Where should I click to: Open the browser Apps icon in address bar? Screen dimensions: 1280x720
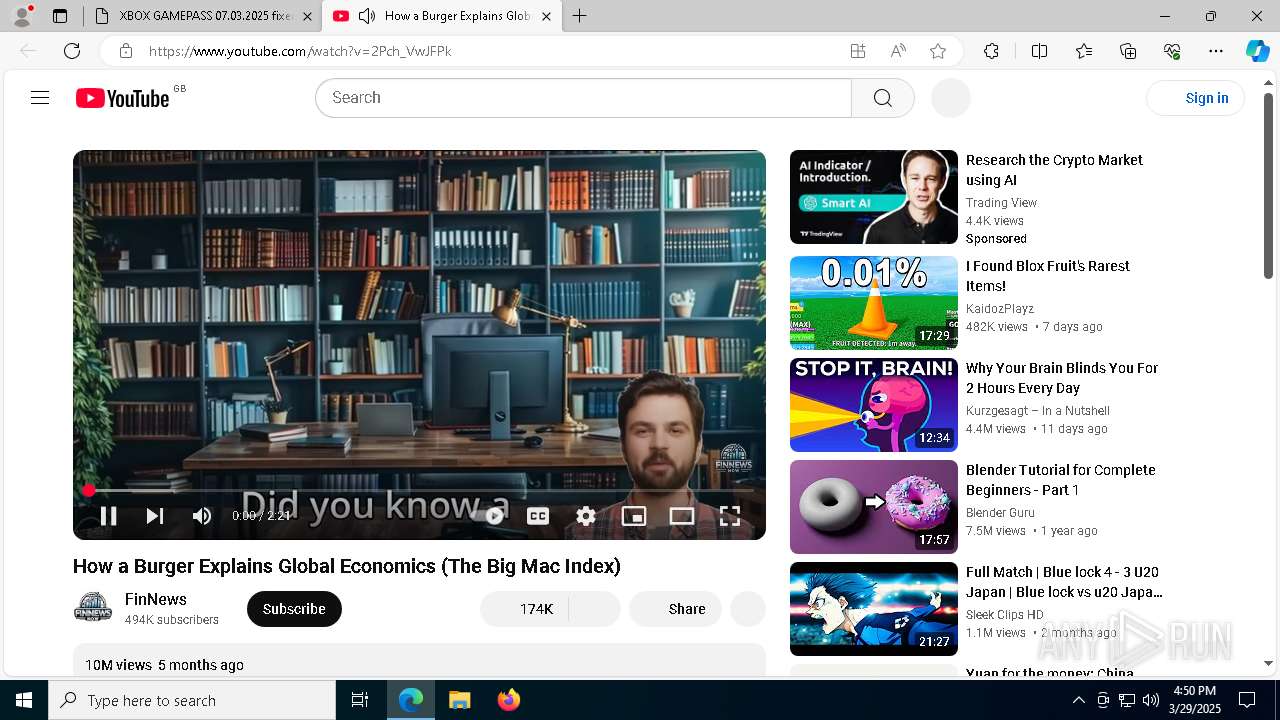(x=857, y=51)
